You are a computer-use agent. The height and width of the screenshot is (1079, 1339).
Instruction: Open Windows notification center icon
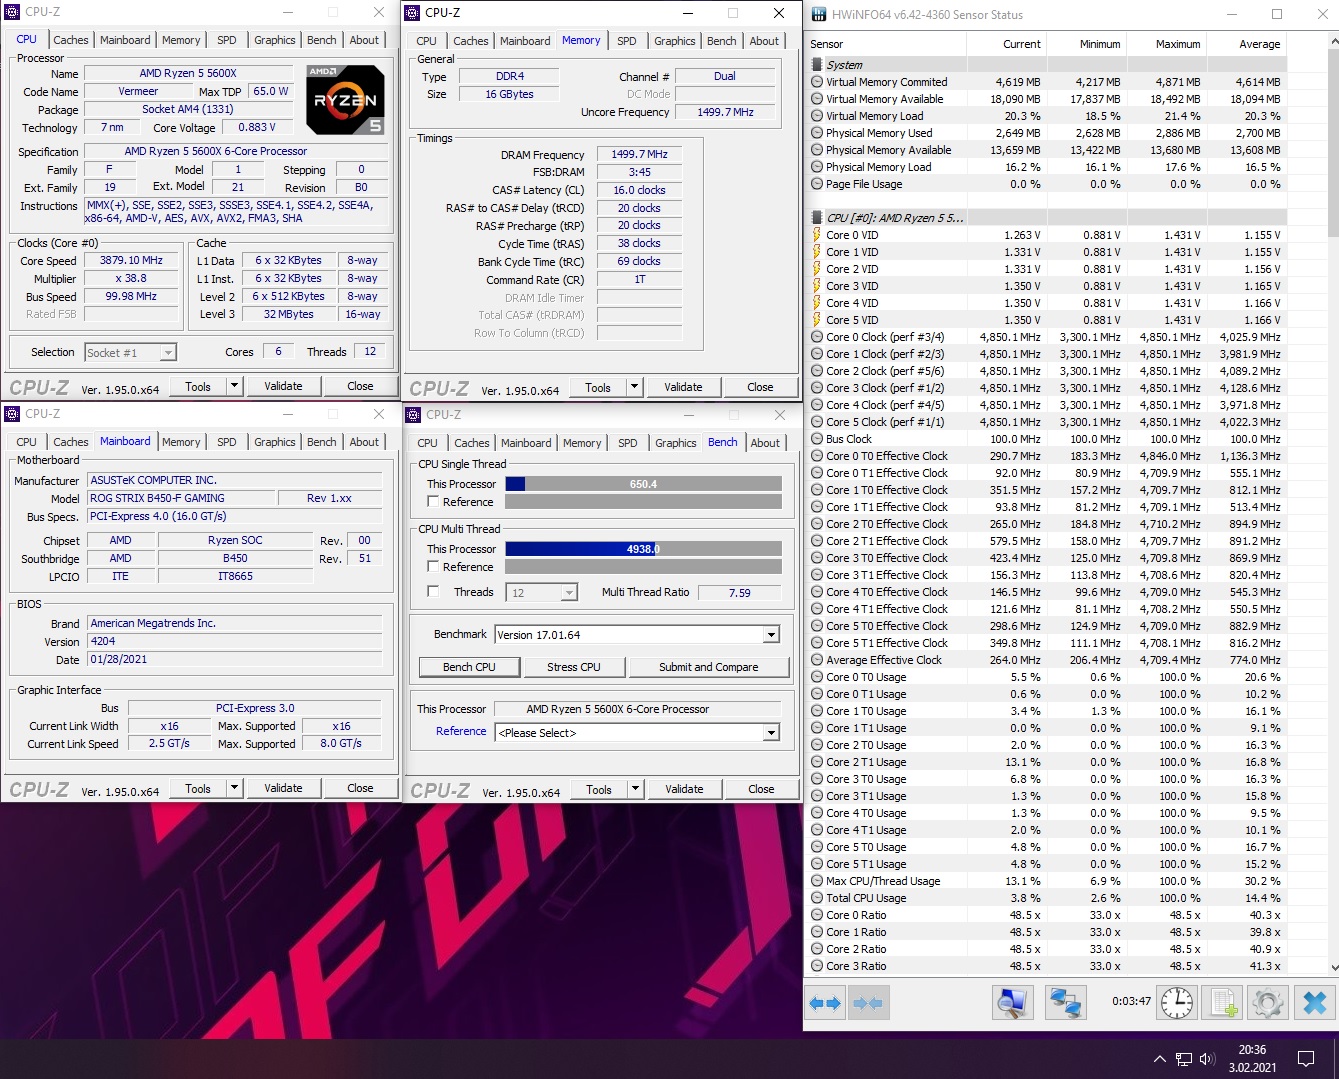point(1305,1059)
